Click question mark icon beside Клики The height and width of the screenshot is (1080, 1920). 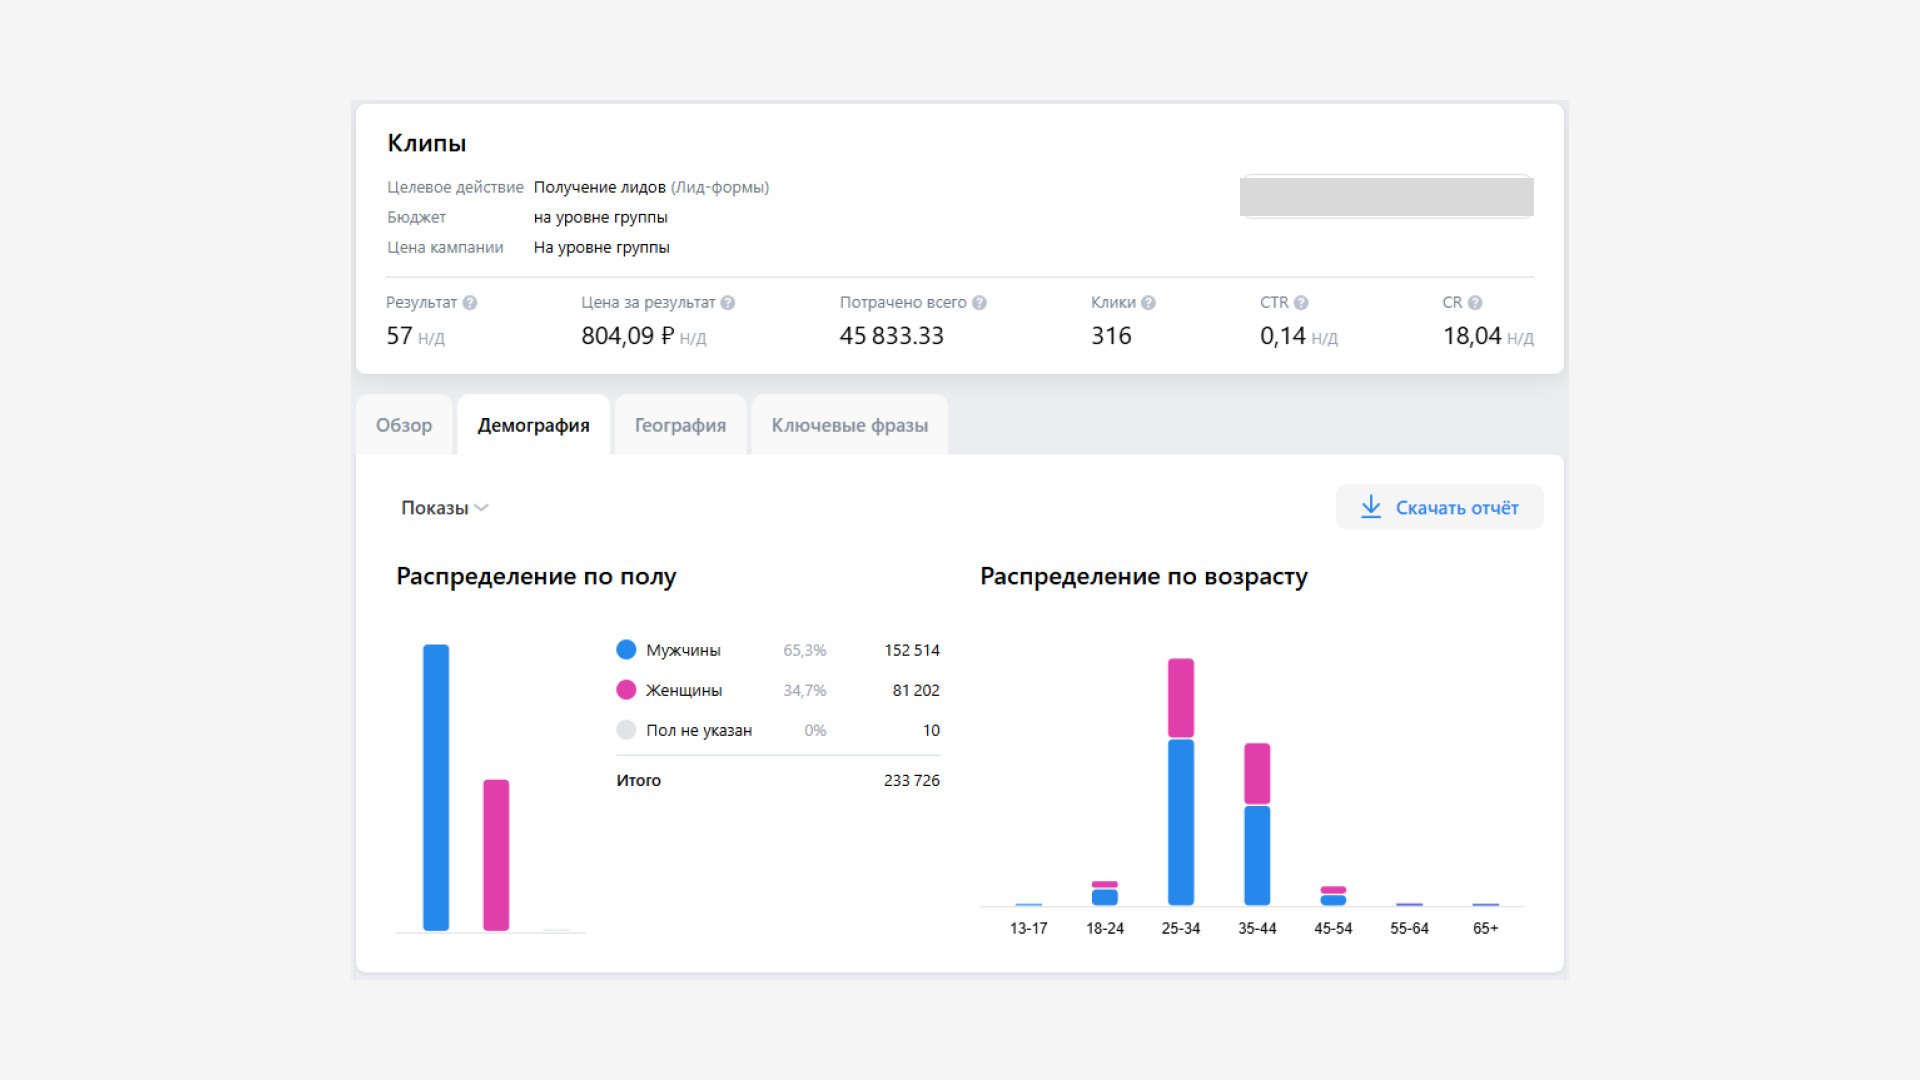coord(1148,303)
